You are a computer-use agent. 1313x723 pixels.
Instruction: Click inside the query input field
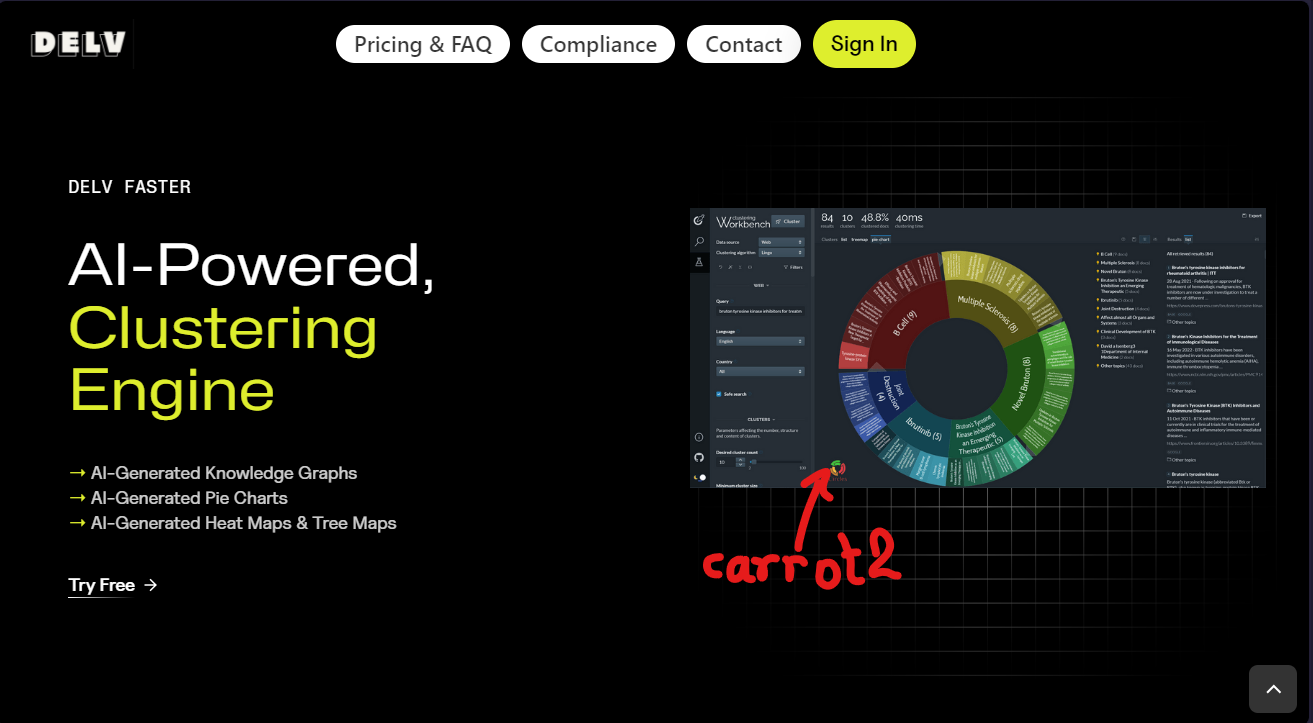[759, 311]
